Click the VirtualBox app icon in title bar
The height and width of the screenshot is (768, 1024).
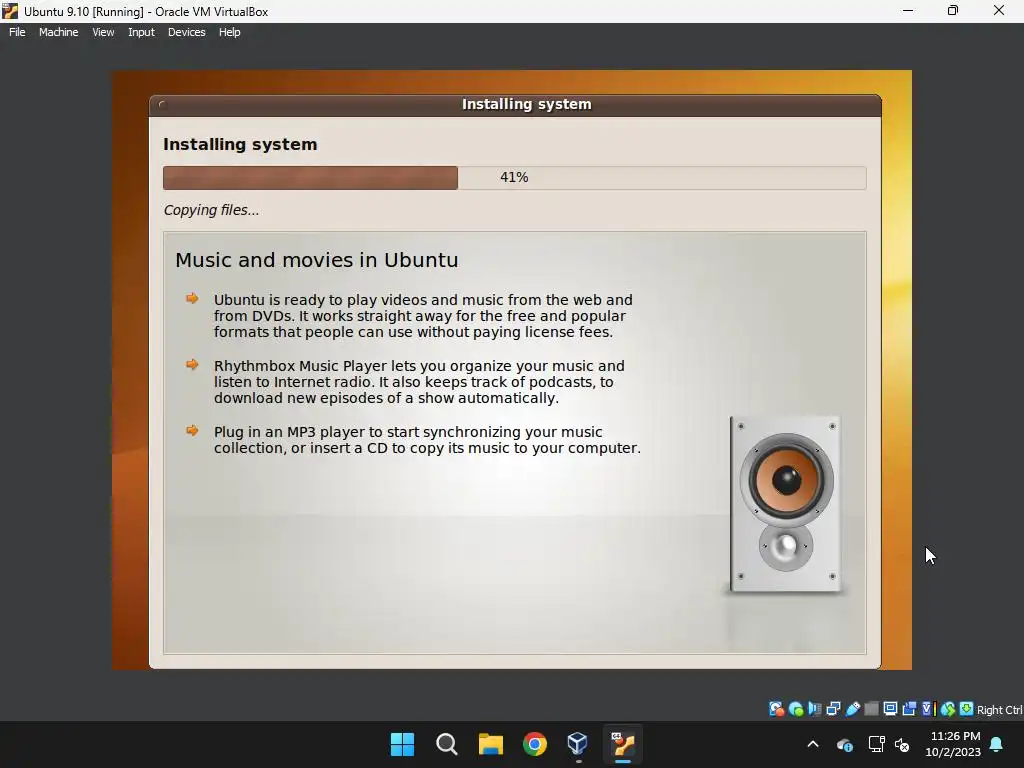coord(10,11)
